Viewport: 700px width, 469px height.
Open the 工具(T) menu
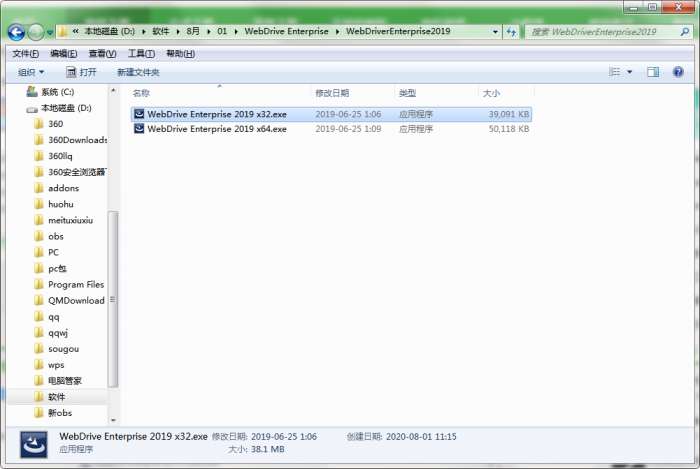(x=141, y=54)
